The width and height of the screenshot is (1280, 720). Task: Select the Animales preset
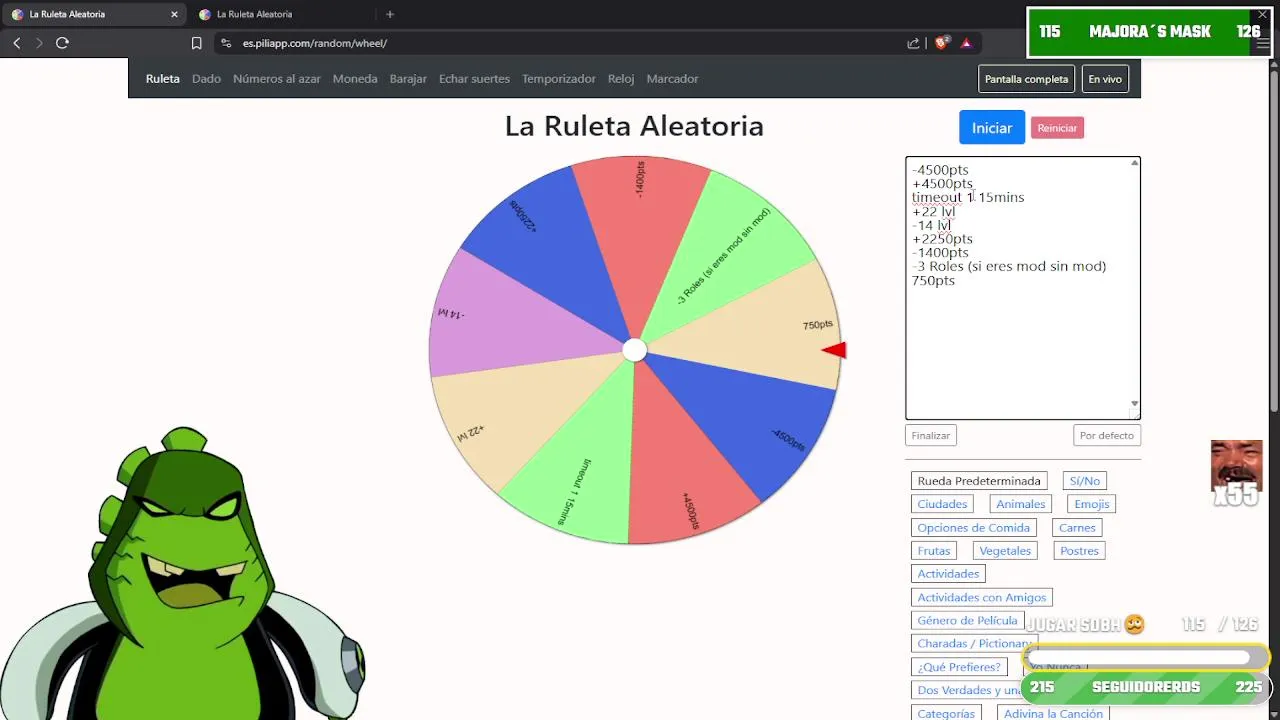pos(1020,504)
